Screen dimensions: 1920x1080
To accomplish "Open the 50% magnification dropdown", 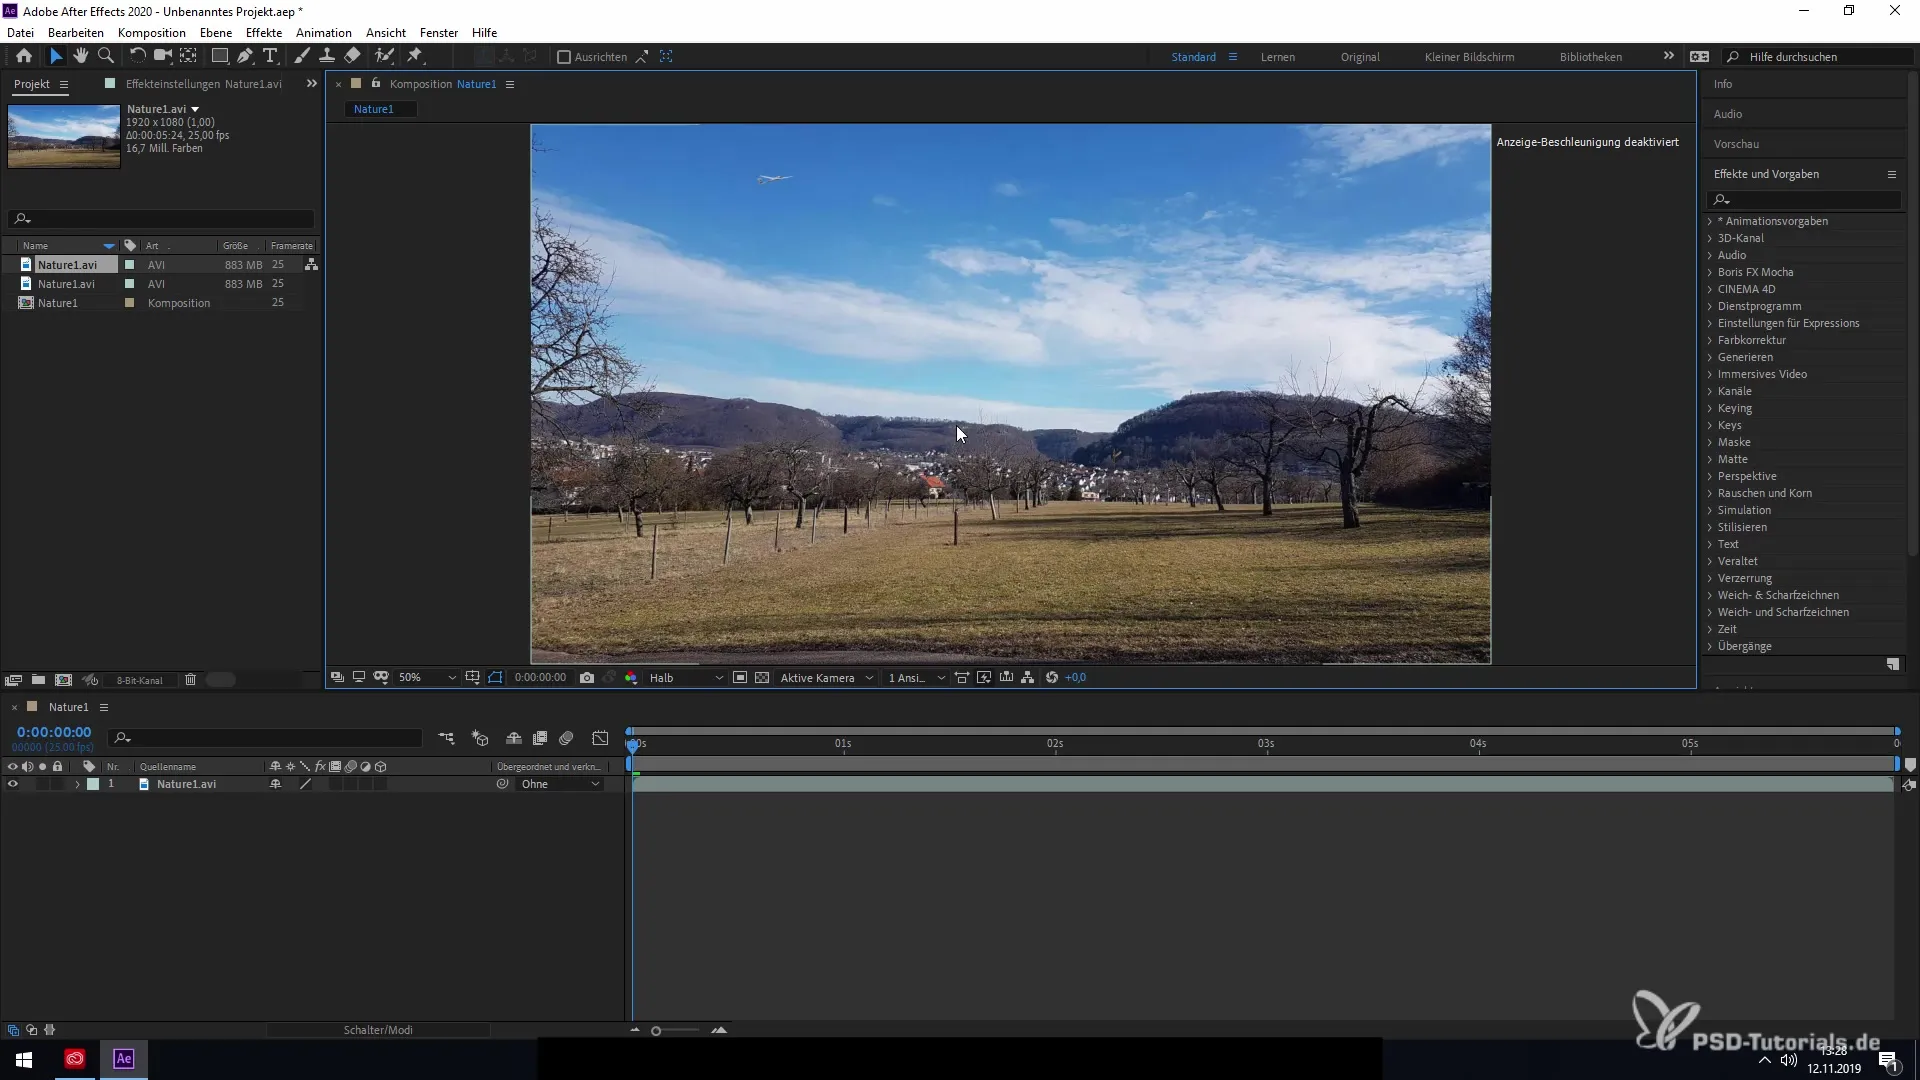I will [427, 677].
